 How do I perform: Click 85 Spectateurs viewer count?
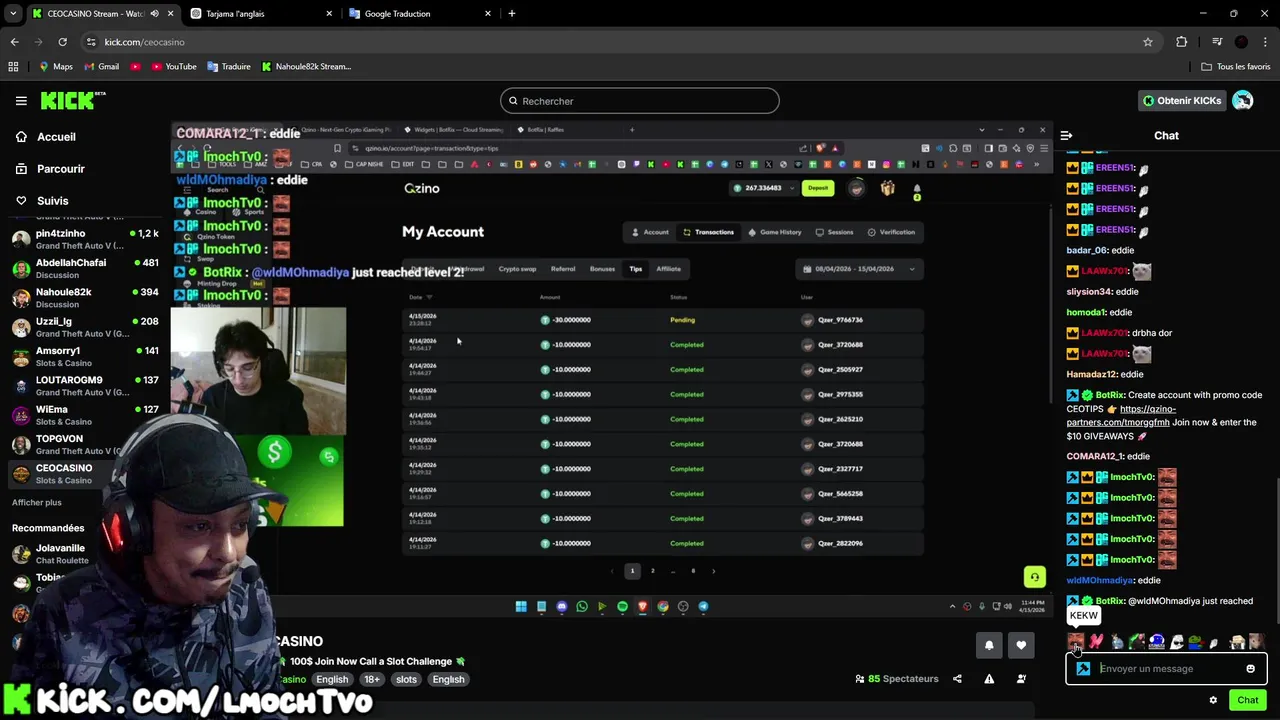tap(896, 679)
